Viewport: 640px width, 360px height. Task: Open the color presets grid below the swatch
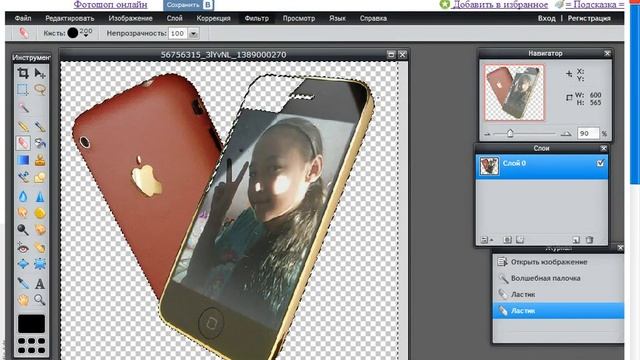31,345
